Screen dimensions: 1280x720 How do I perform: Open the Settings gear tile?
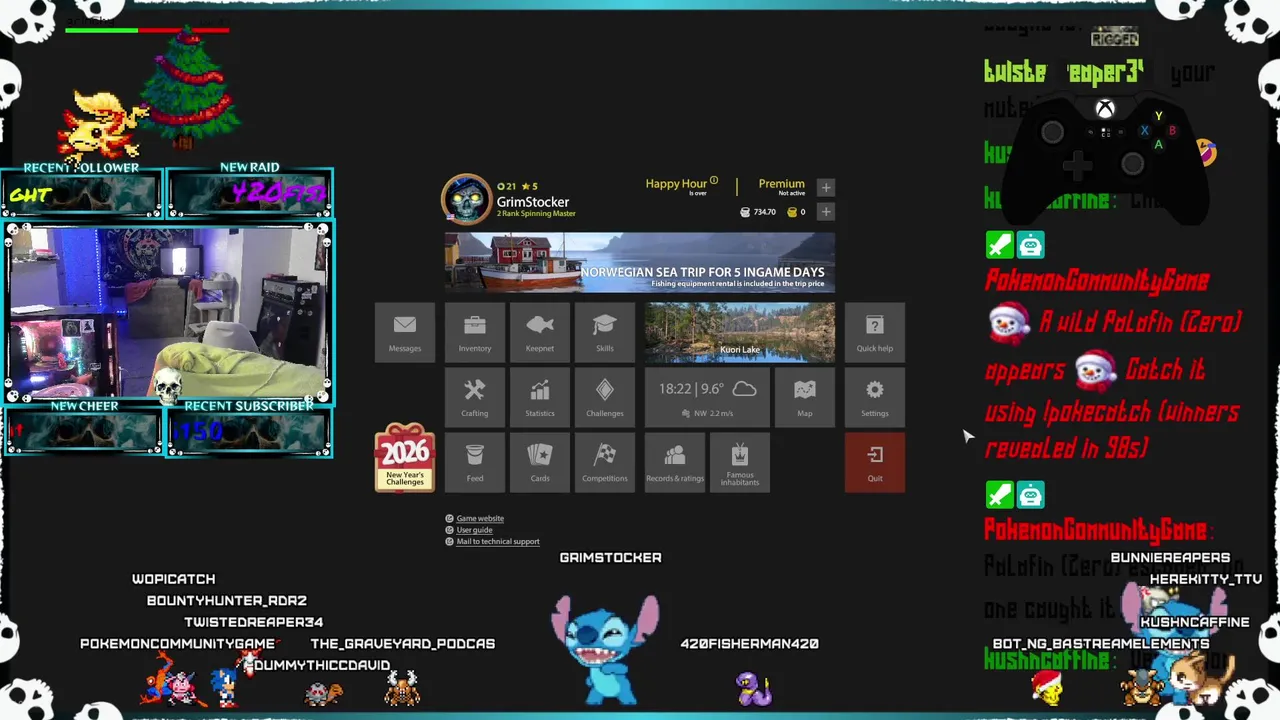click(875, 398)
